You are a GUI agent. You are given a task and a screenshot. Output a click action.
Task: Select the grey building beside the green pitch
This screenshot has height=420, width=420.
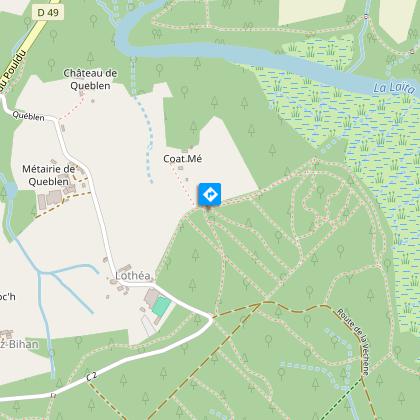point(152,297)
